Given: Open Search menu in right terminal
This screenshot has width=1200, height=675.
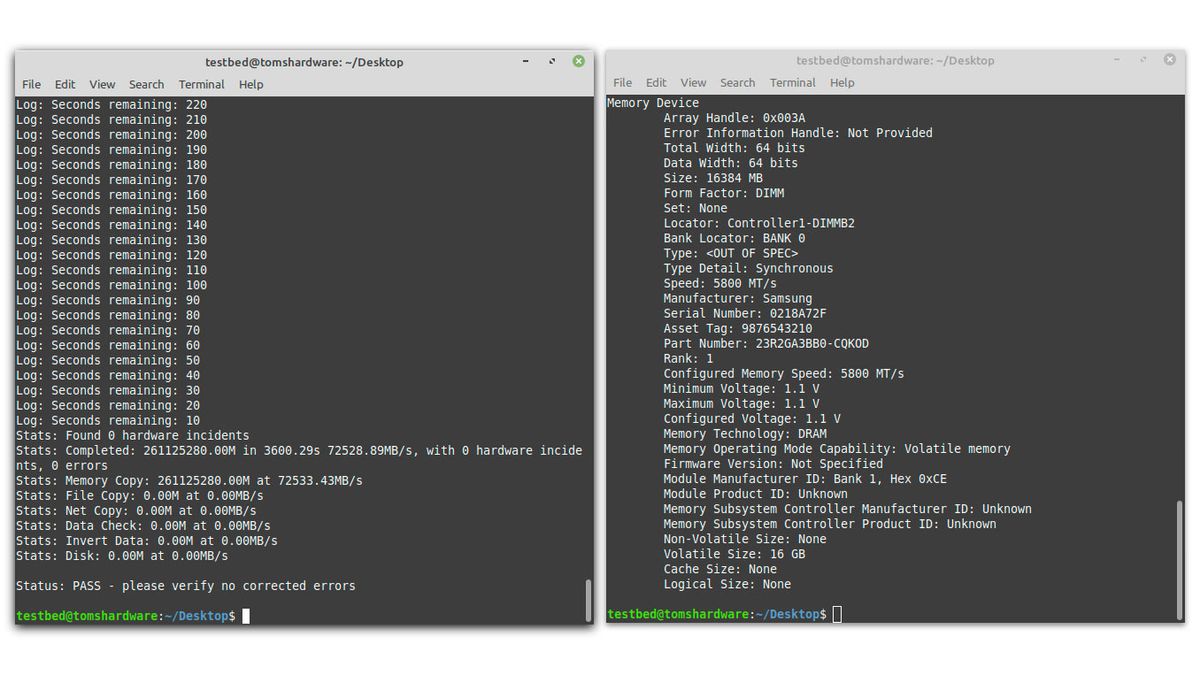Looking at the screenshot, I should [737, 83].
